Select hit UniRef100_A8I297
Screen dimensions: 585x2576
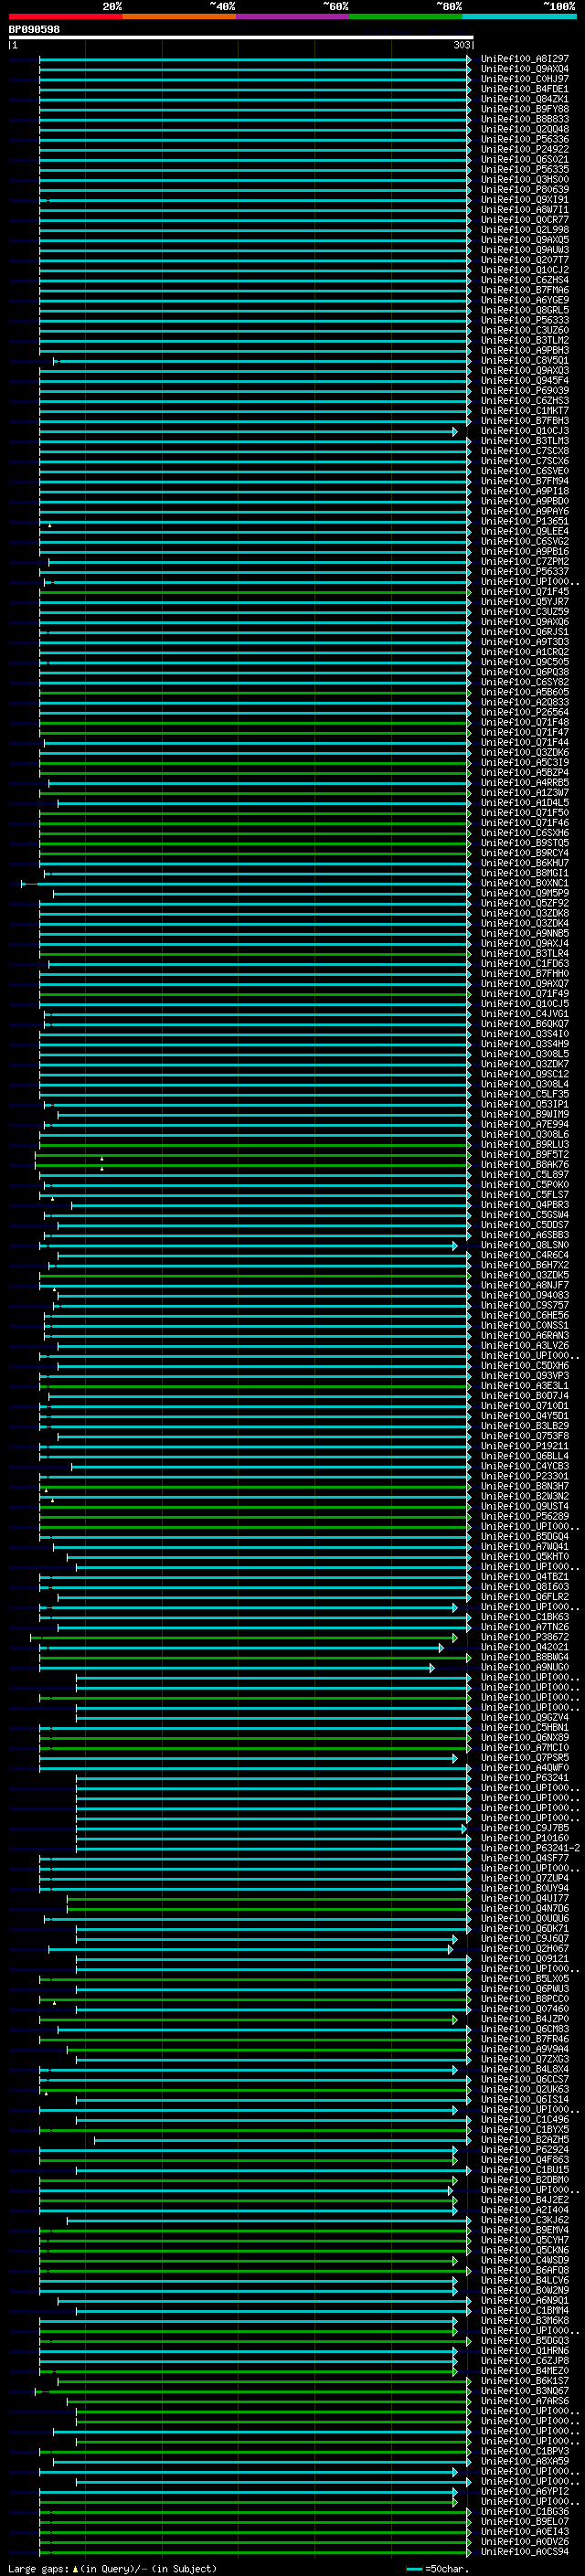[x=524, y=59]
